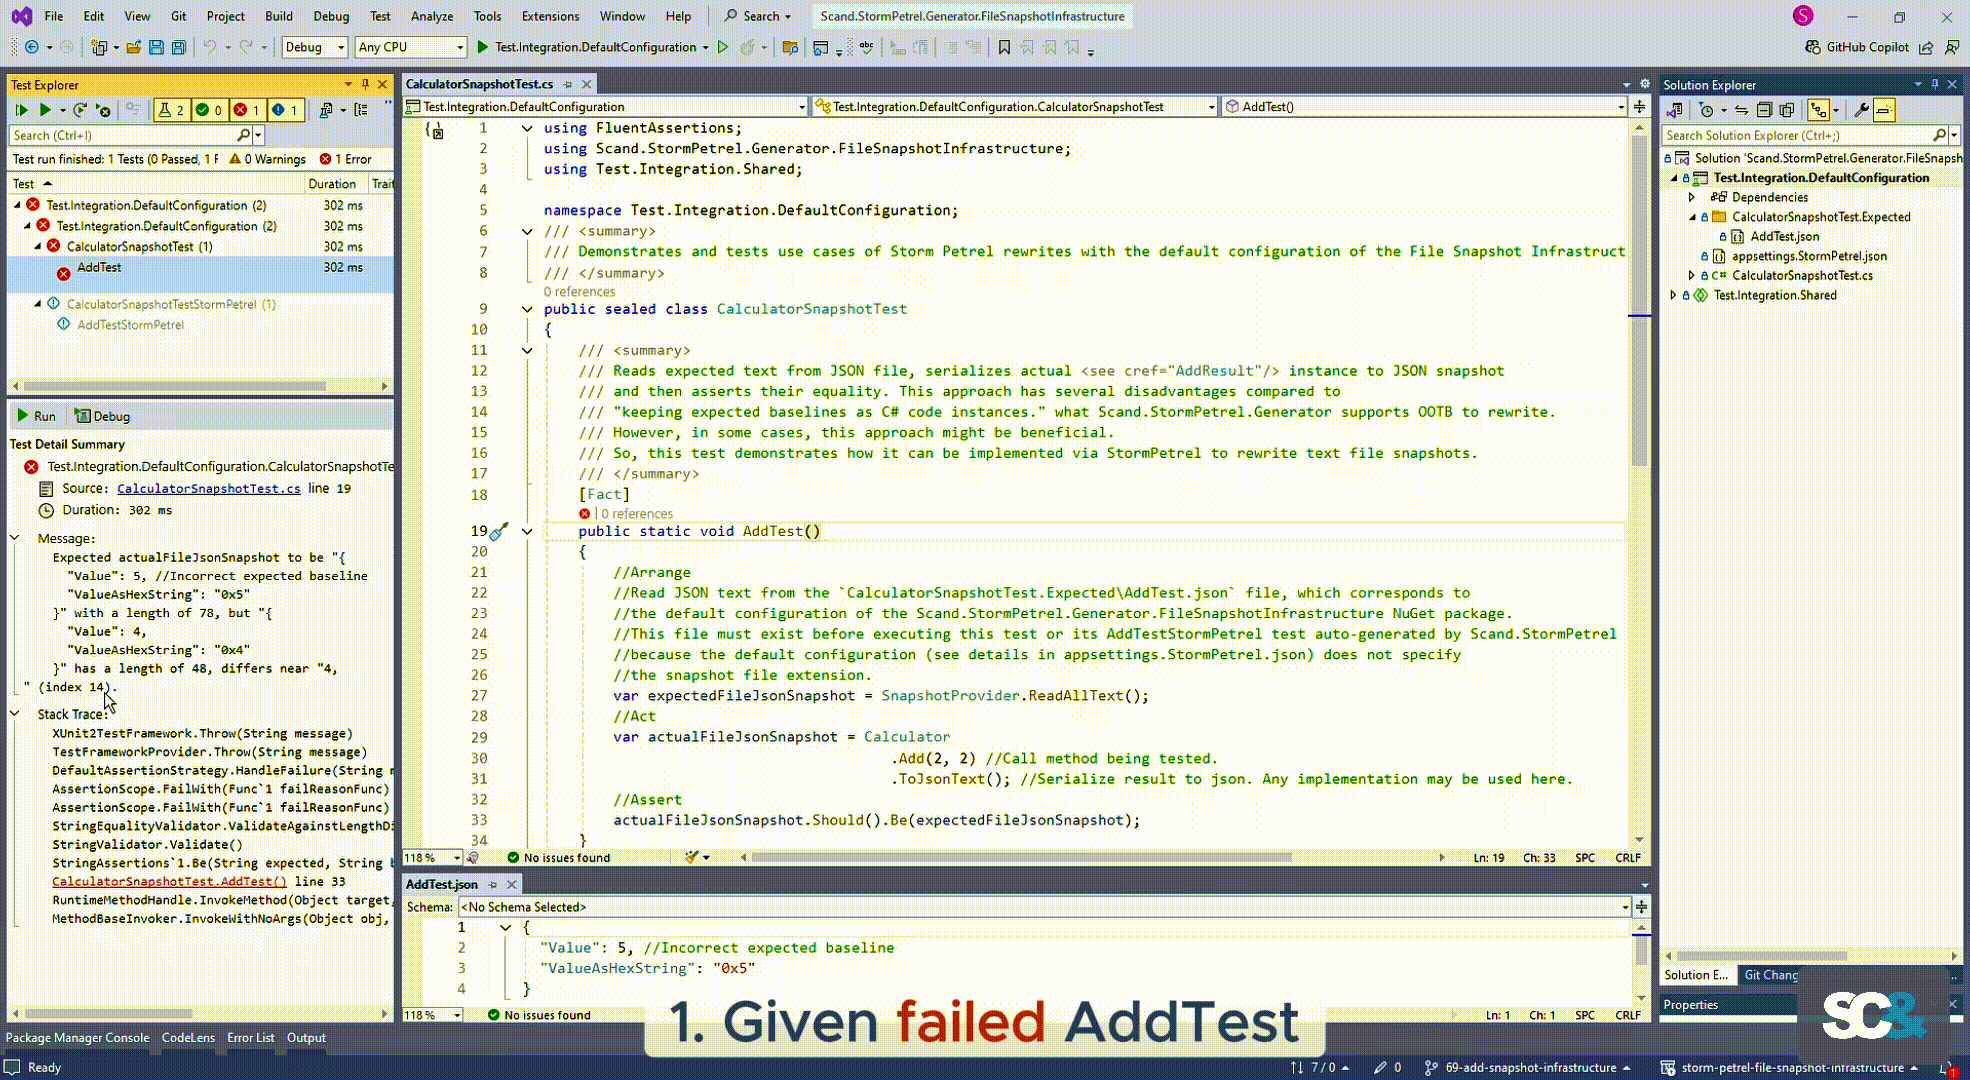Open Solution Explorer properties wrench icon
The image size is (1970, 1080).
point(1863,111)
